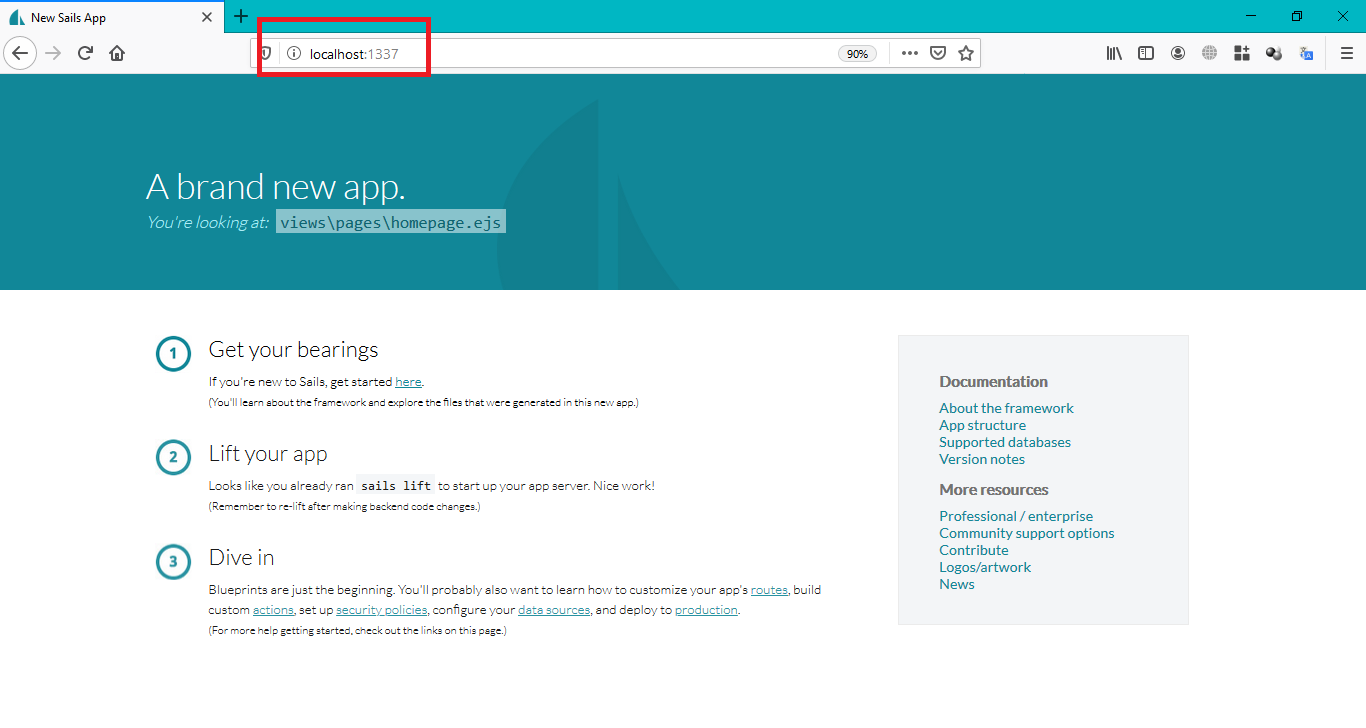Open the Community support options link

1026,533
